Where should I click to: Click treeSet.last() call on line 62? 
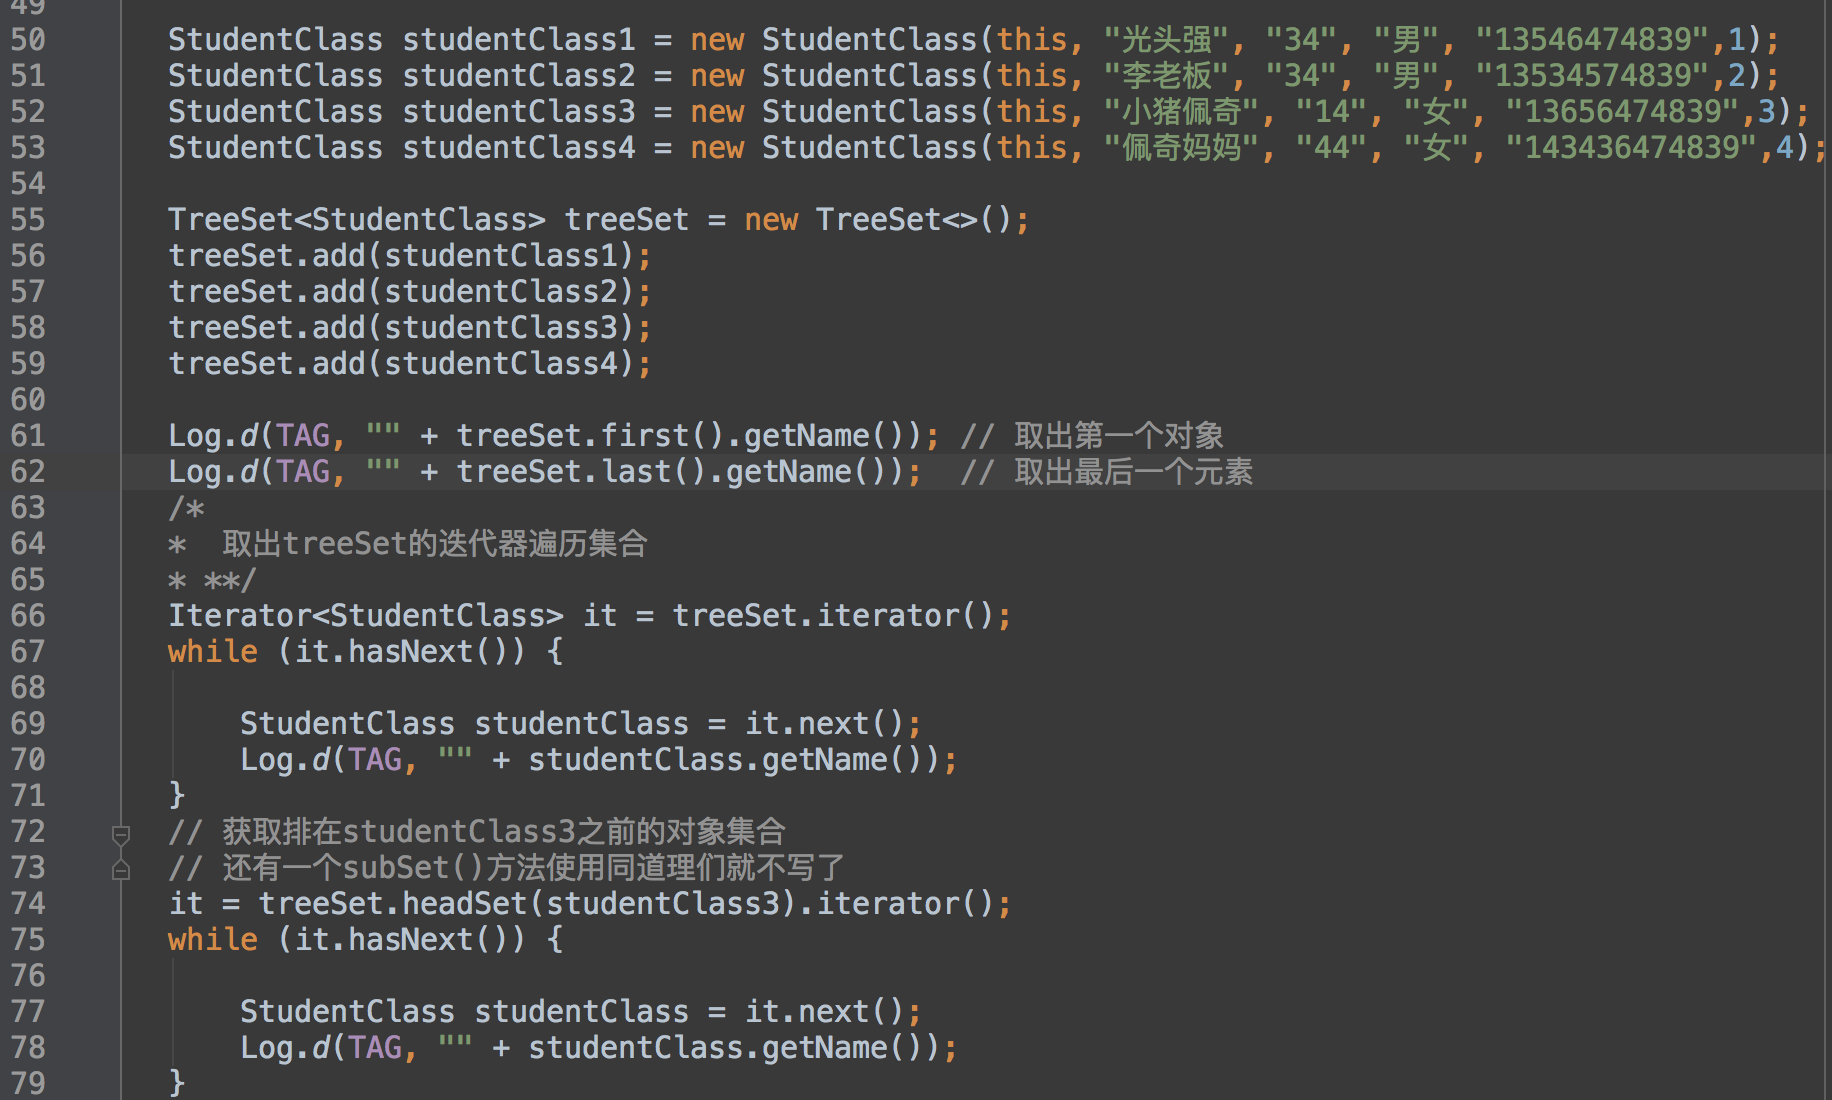pos(582,472)
